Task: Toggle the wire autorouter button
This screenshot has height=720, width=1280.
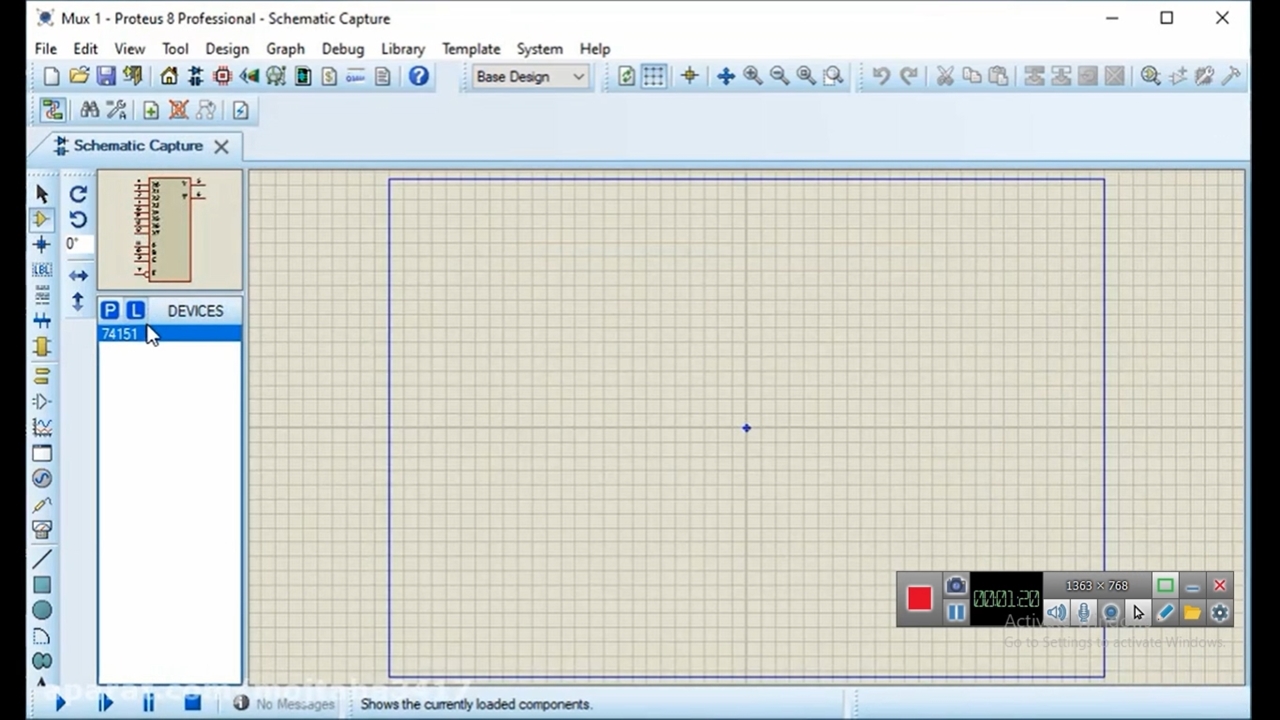Action: pyautogui.click(x=52, y=110)
